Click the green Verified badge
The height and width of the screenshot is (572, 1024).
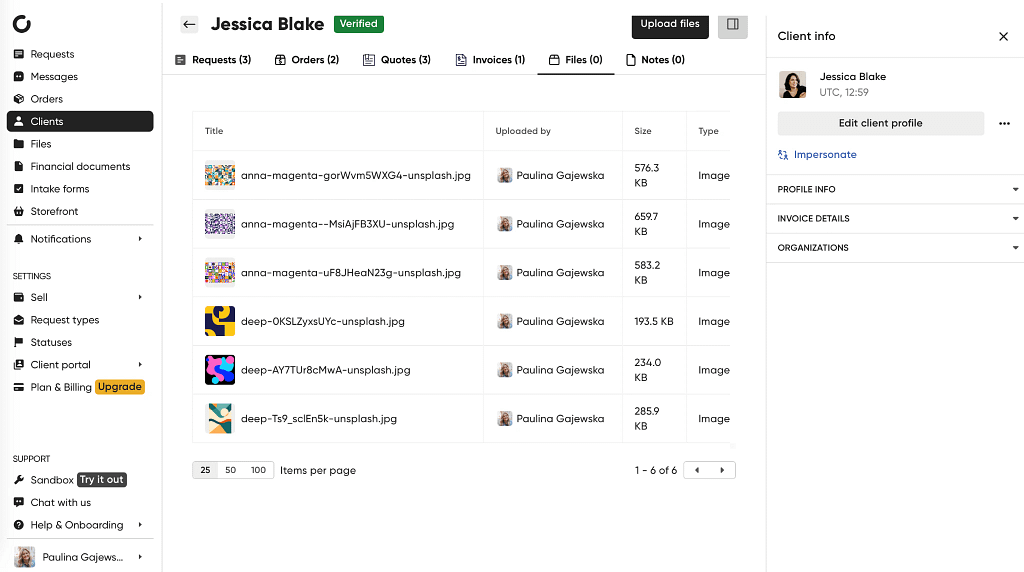(359, 24)
